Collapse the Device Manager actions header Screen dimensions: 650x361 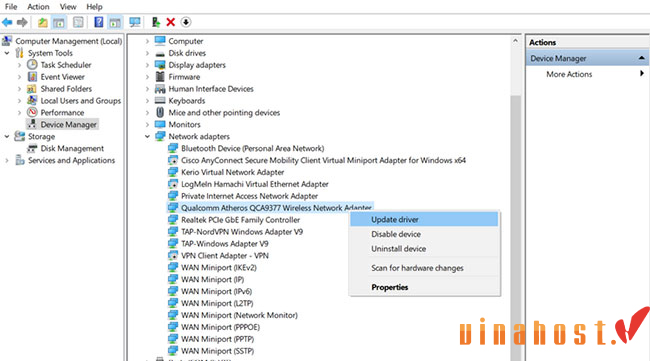pyautogui.click(x=641, y=58)
